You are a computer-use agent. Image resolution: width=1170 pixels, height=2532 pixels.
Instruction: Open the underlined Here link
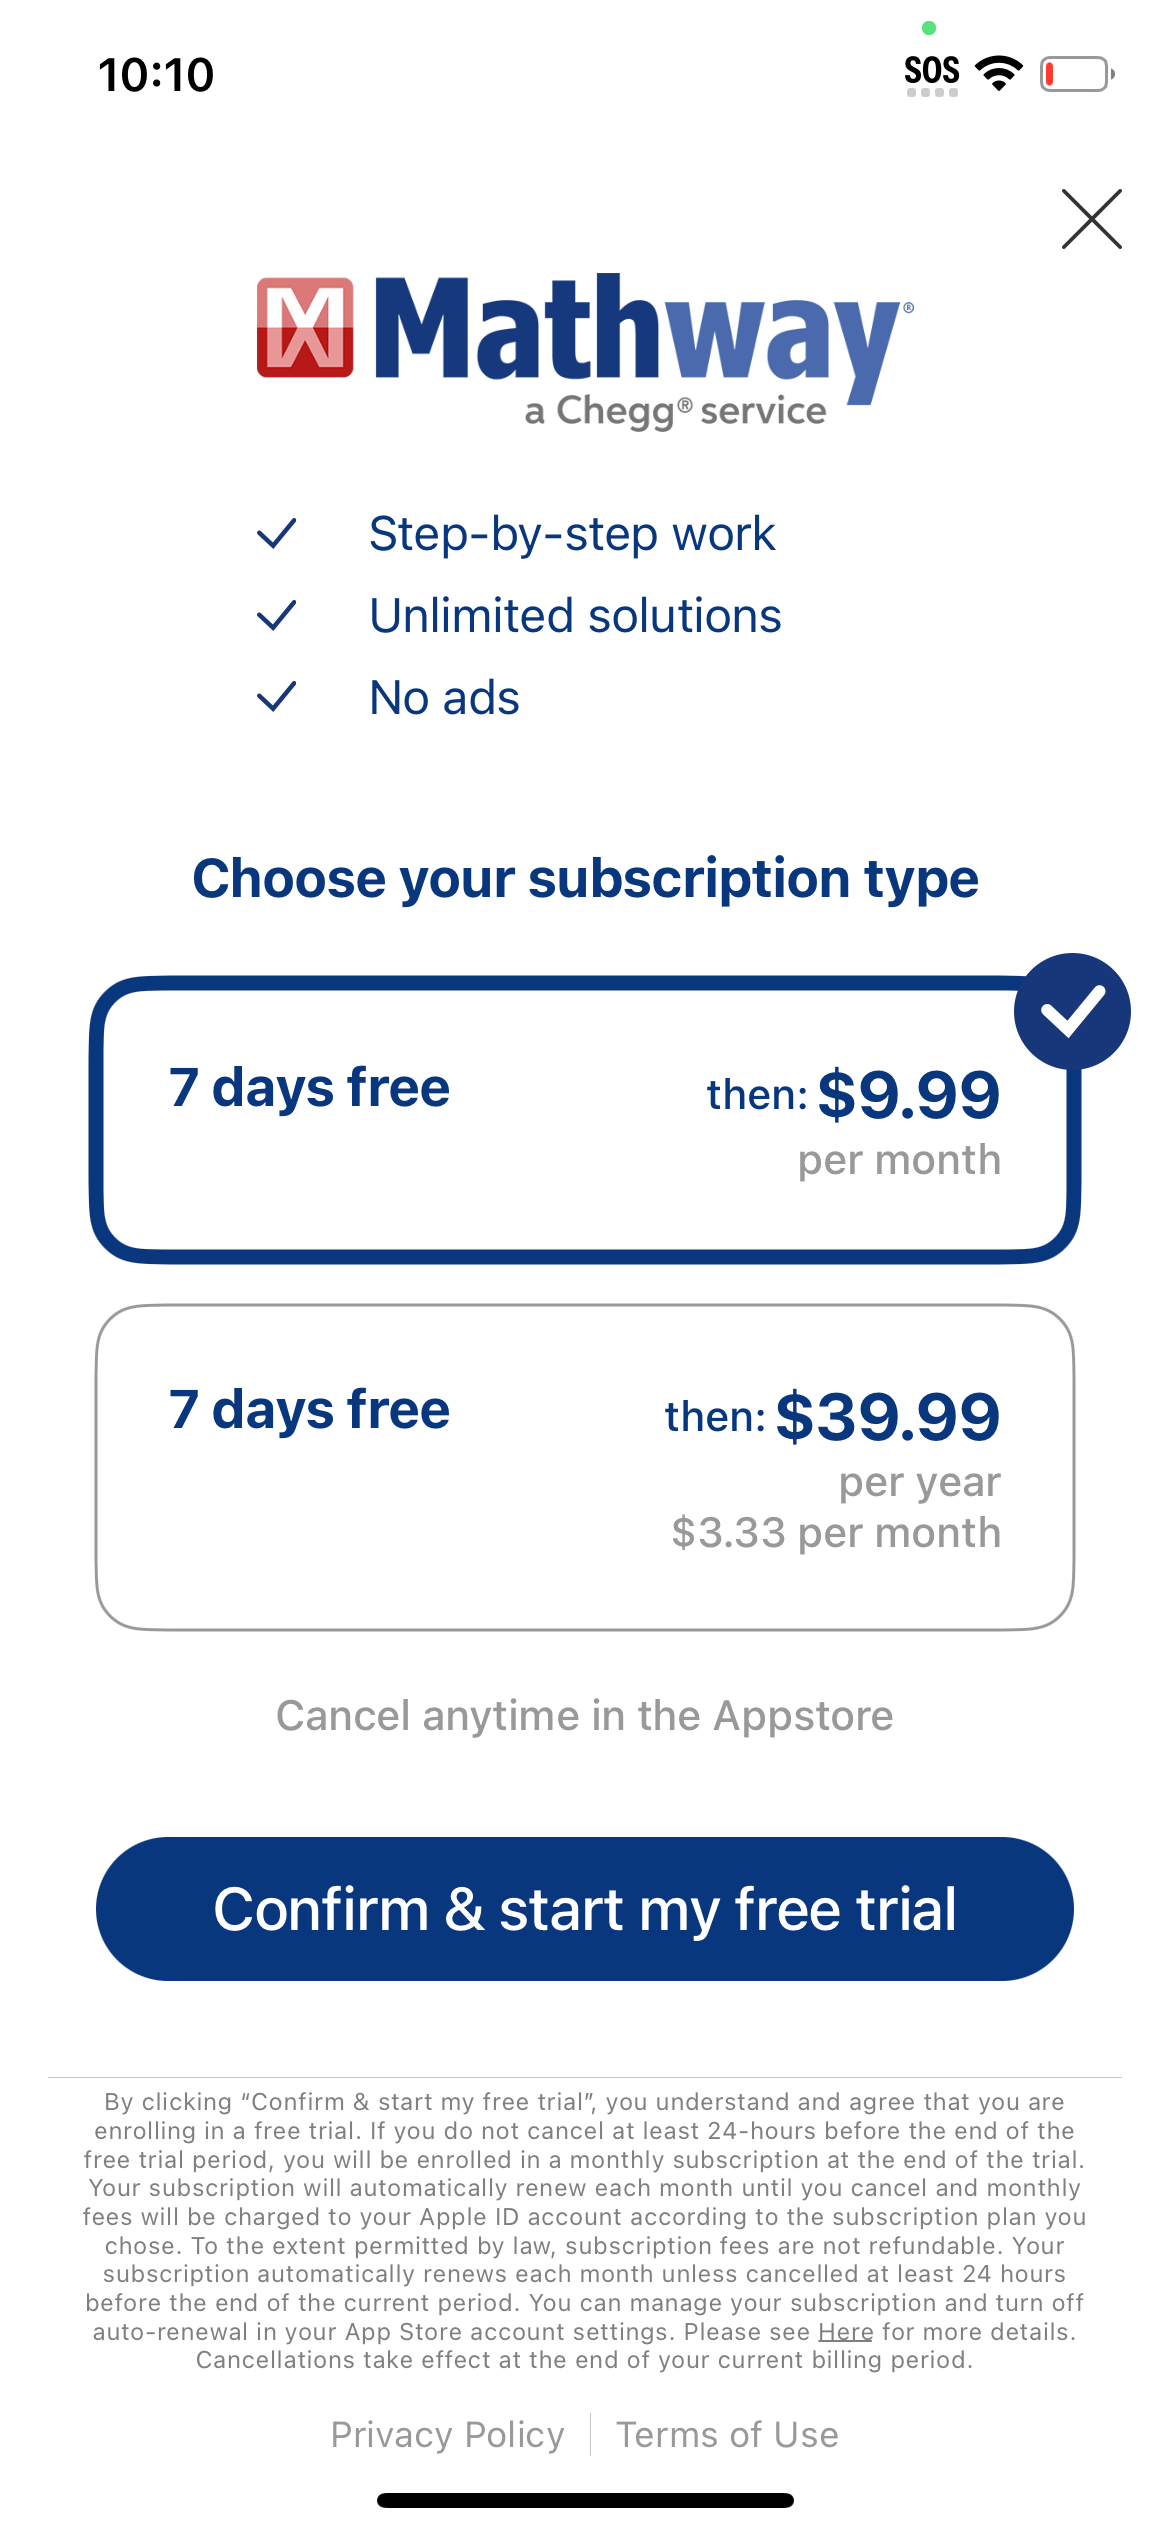click(x=845, y=2332)
